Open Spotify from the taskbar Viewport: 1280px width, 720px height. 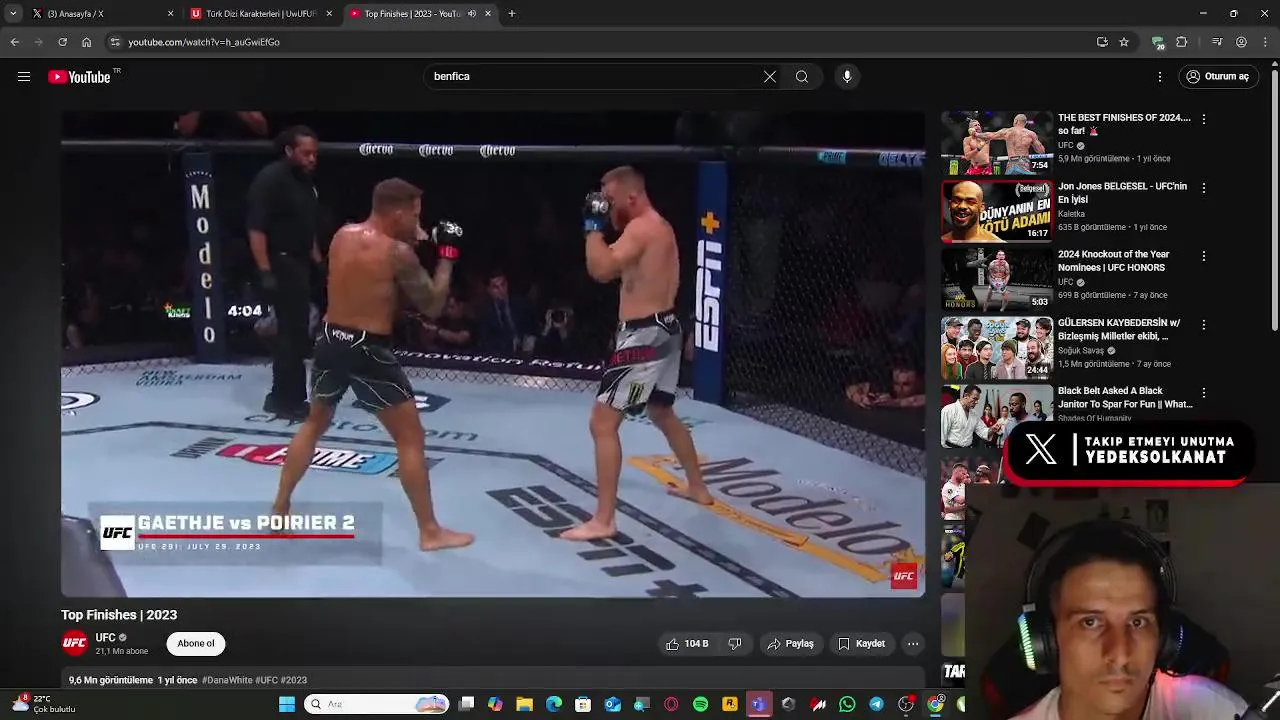(x=700, y=704)
